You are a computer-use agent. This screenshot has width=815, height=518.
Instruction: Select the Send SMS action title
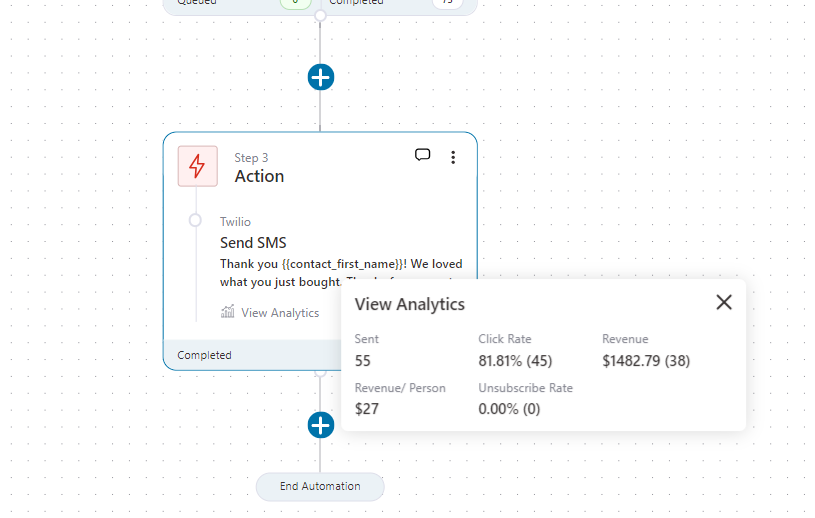pyautogui.click(x=253, y=243)
